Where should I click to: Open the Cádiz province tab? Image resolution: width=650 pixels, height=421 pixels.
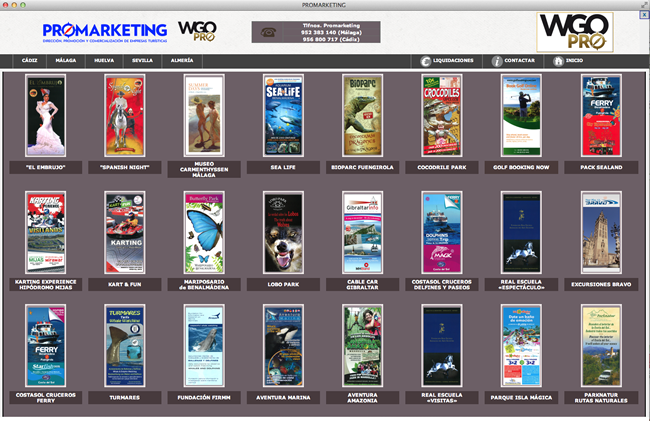pyautogui.click(x=29, y=61)
